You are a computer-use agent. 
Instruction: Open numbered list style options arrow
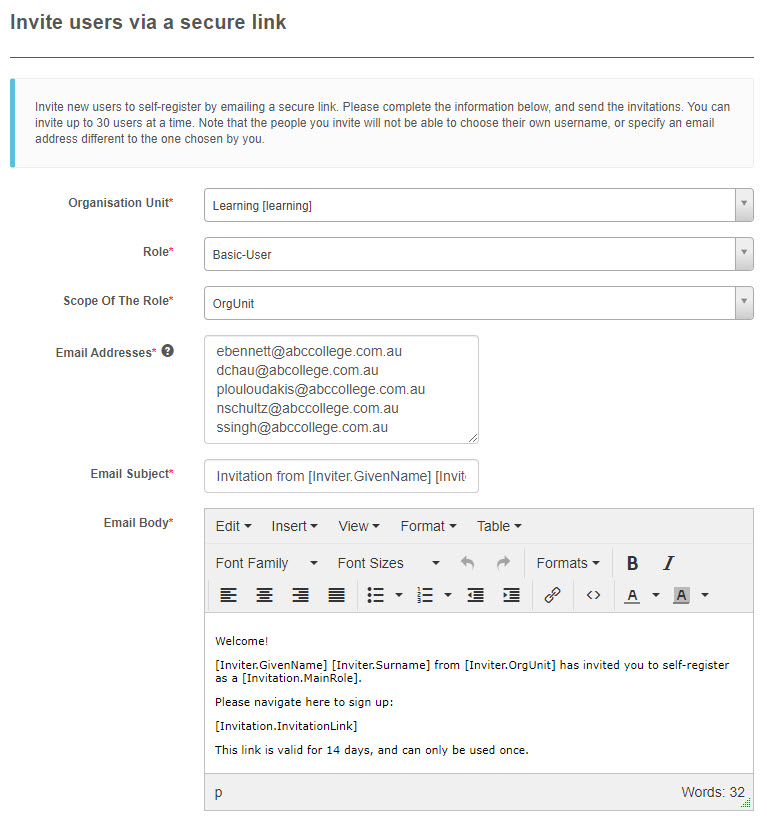(x=448, y=595)
